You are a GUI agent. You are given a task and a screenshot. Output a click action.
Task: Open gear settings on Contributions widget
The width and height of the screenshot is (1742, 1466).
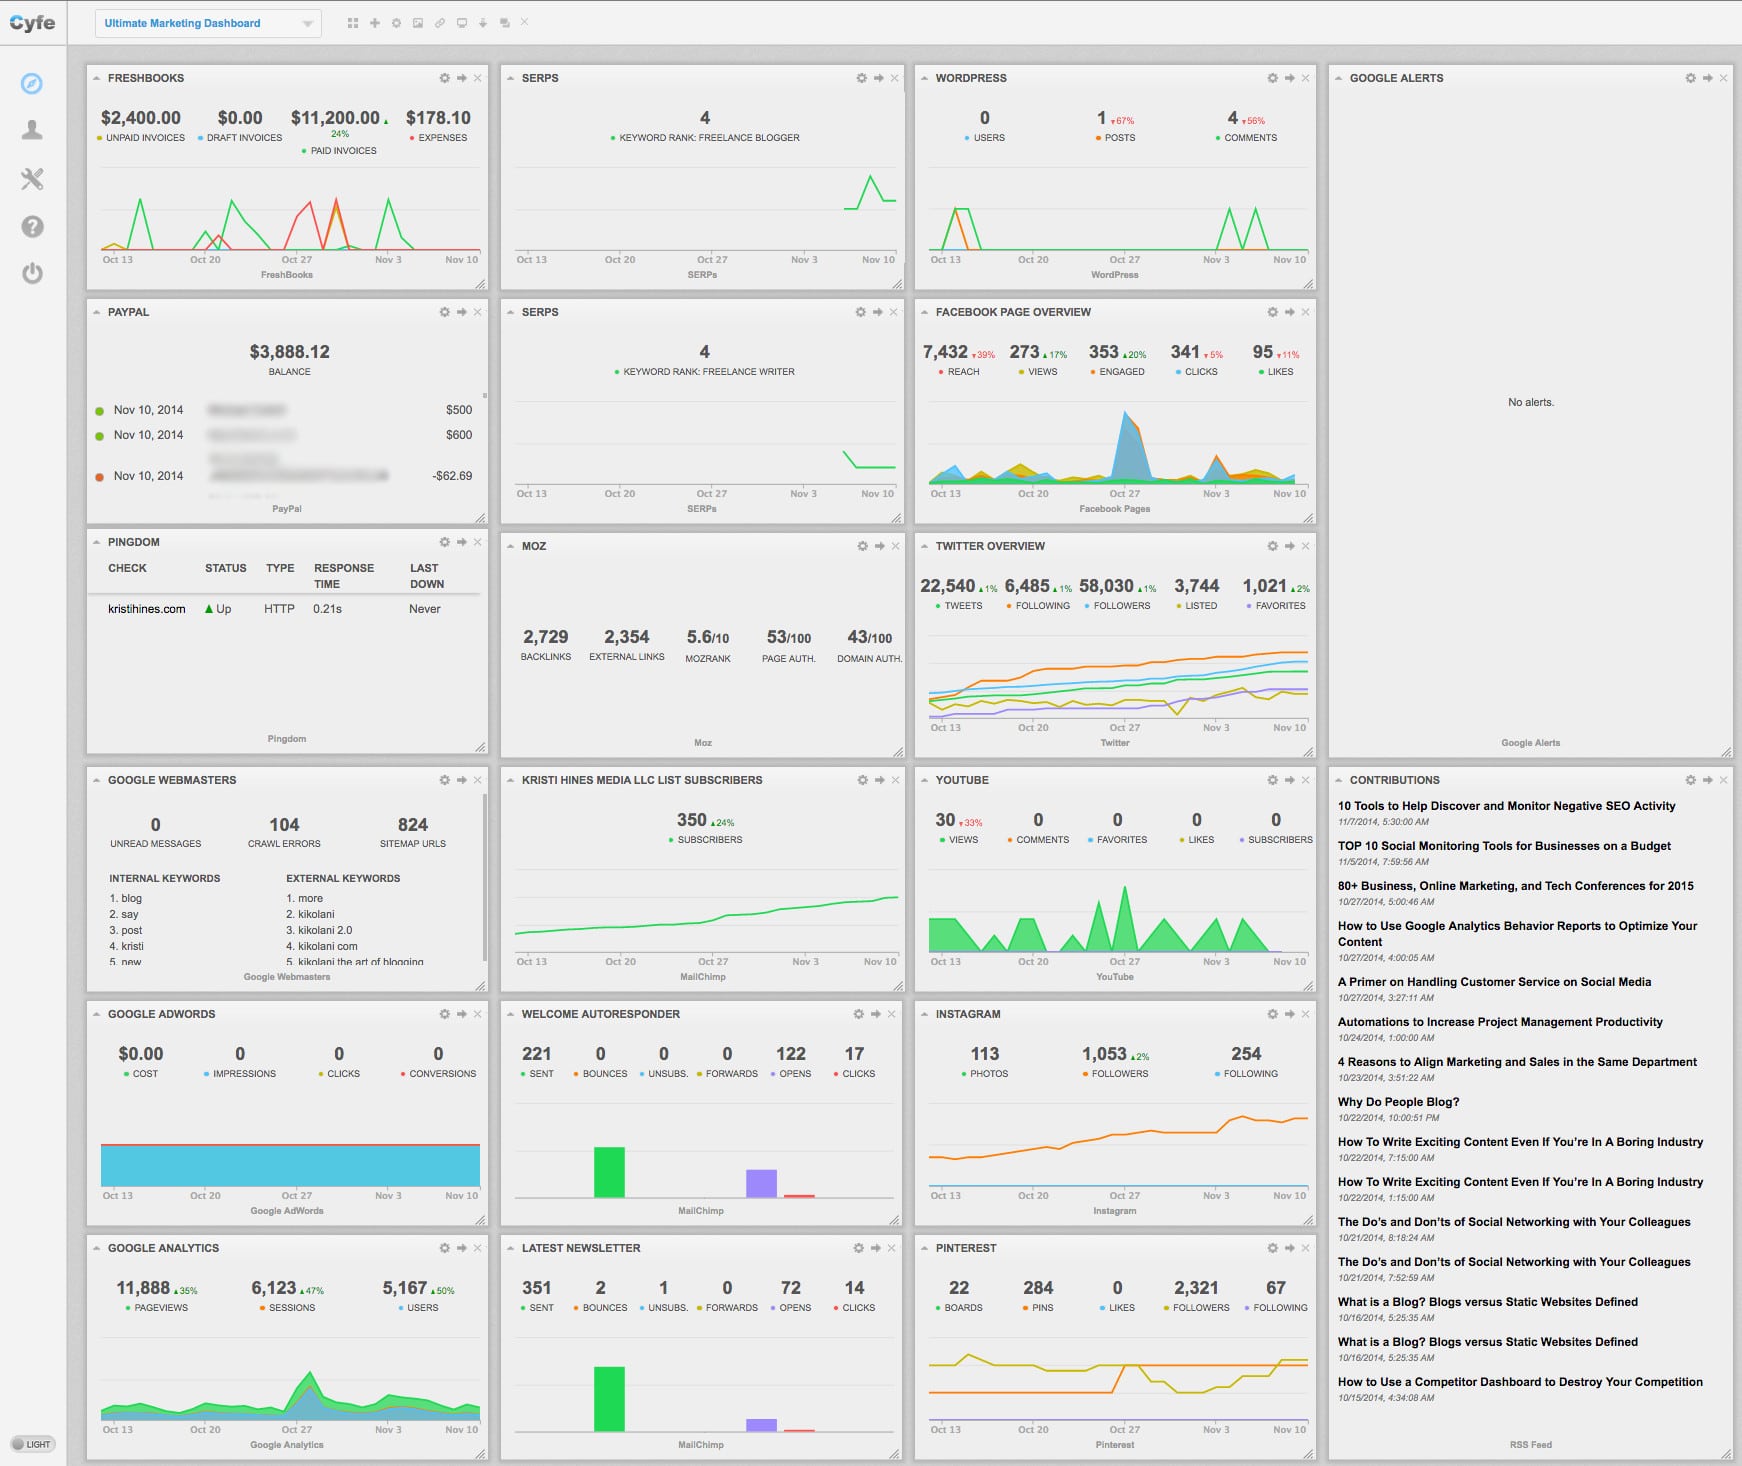click(1690, 780)
